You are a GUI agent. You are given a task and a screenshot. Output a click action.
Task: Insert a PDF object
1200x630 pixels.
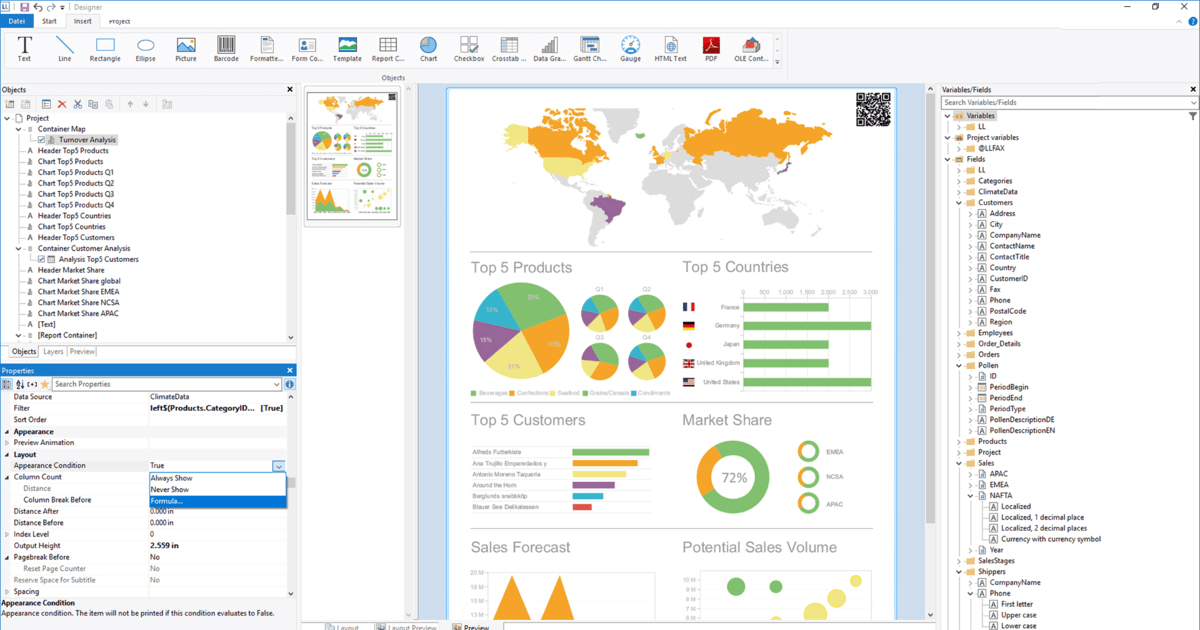pyautogui.click(x=711, y=48)
